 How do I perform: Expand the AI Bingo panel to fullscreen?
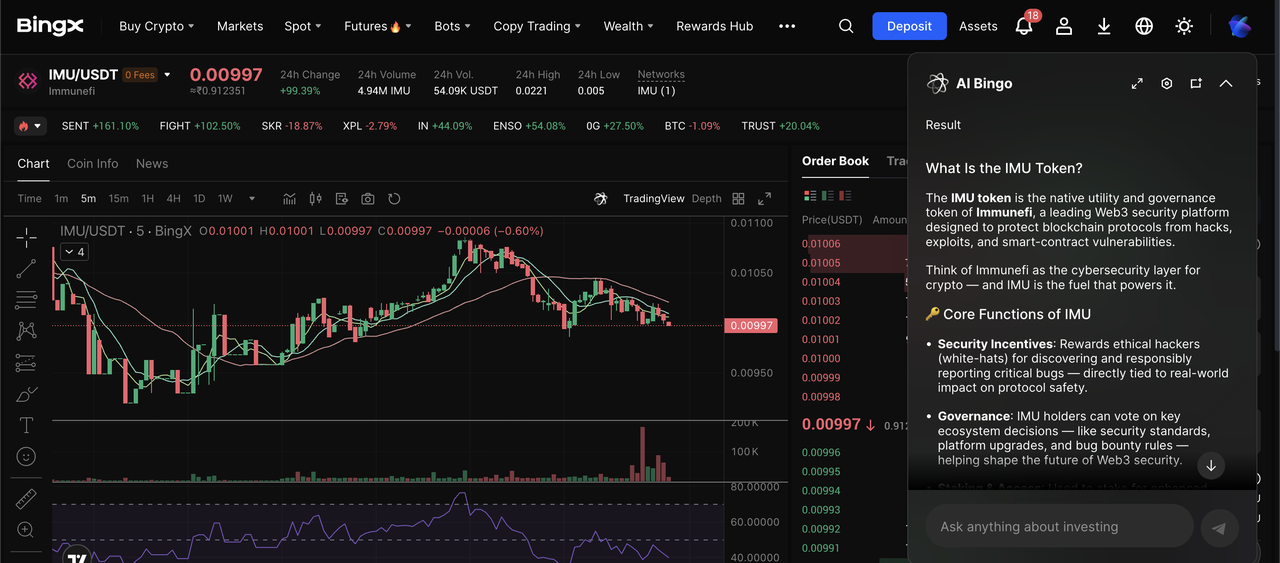coord(1137,84)
